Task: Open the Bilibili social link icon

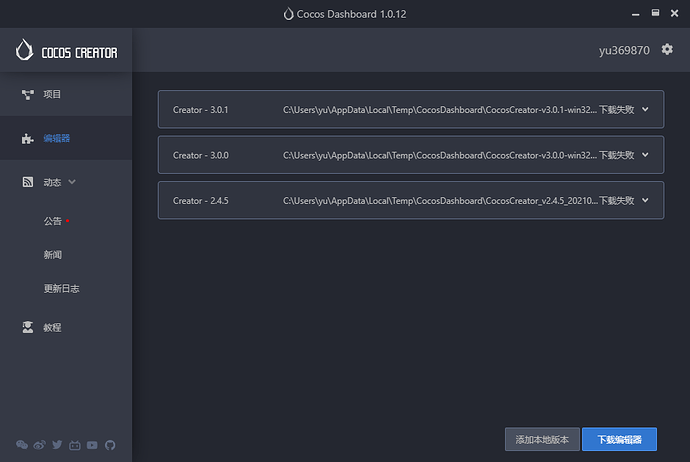Action: pyautogui.click(x=75, y=445)
